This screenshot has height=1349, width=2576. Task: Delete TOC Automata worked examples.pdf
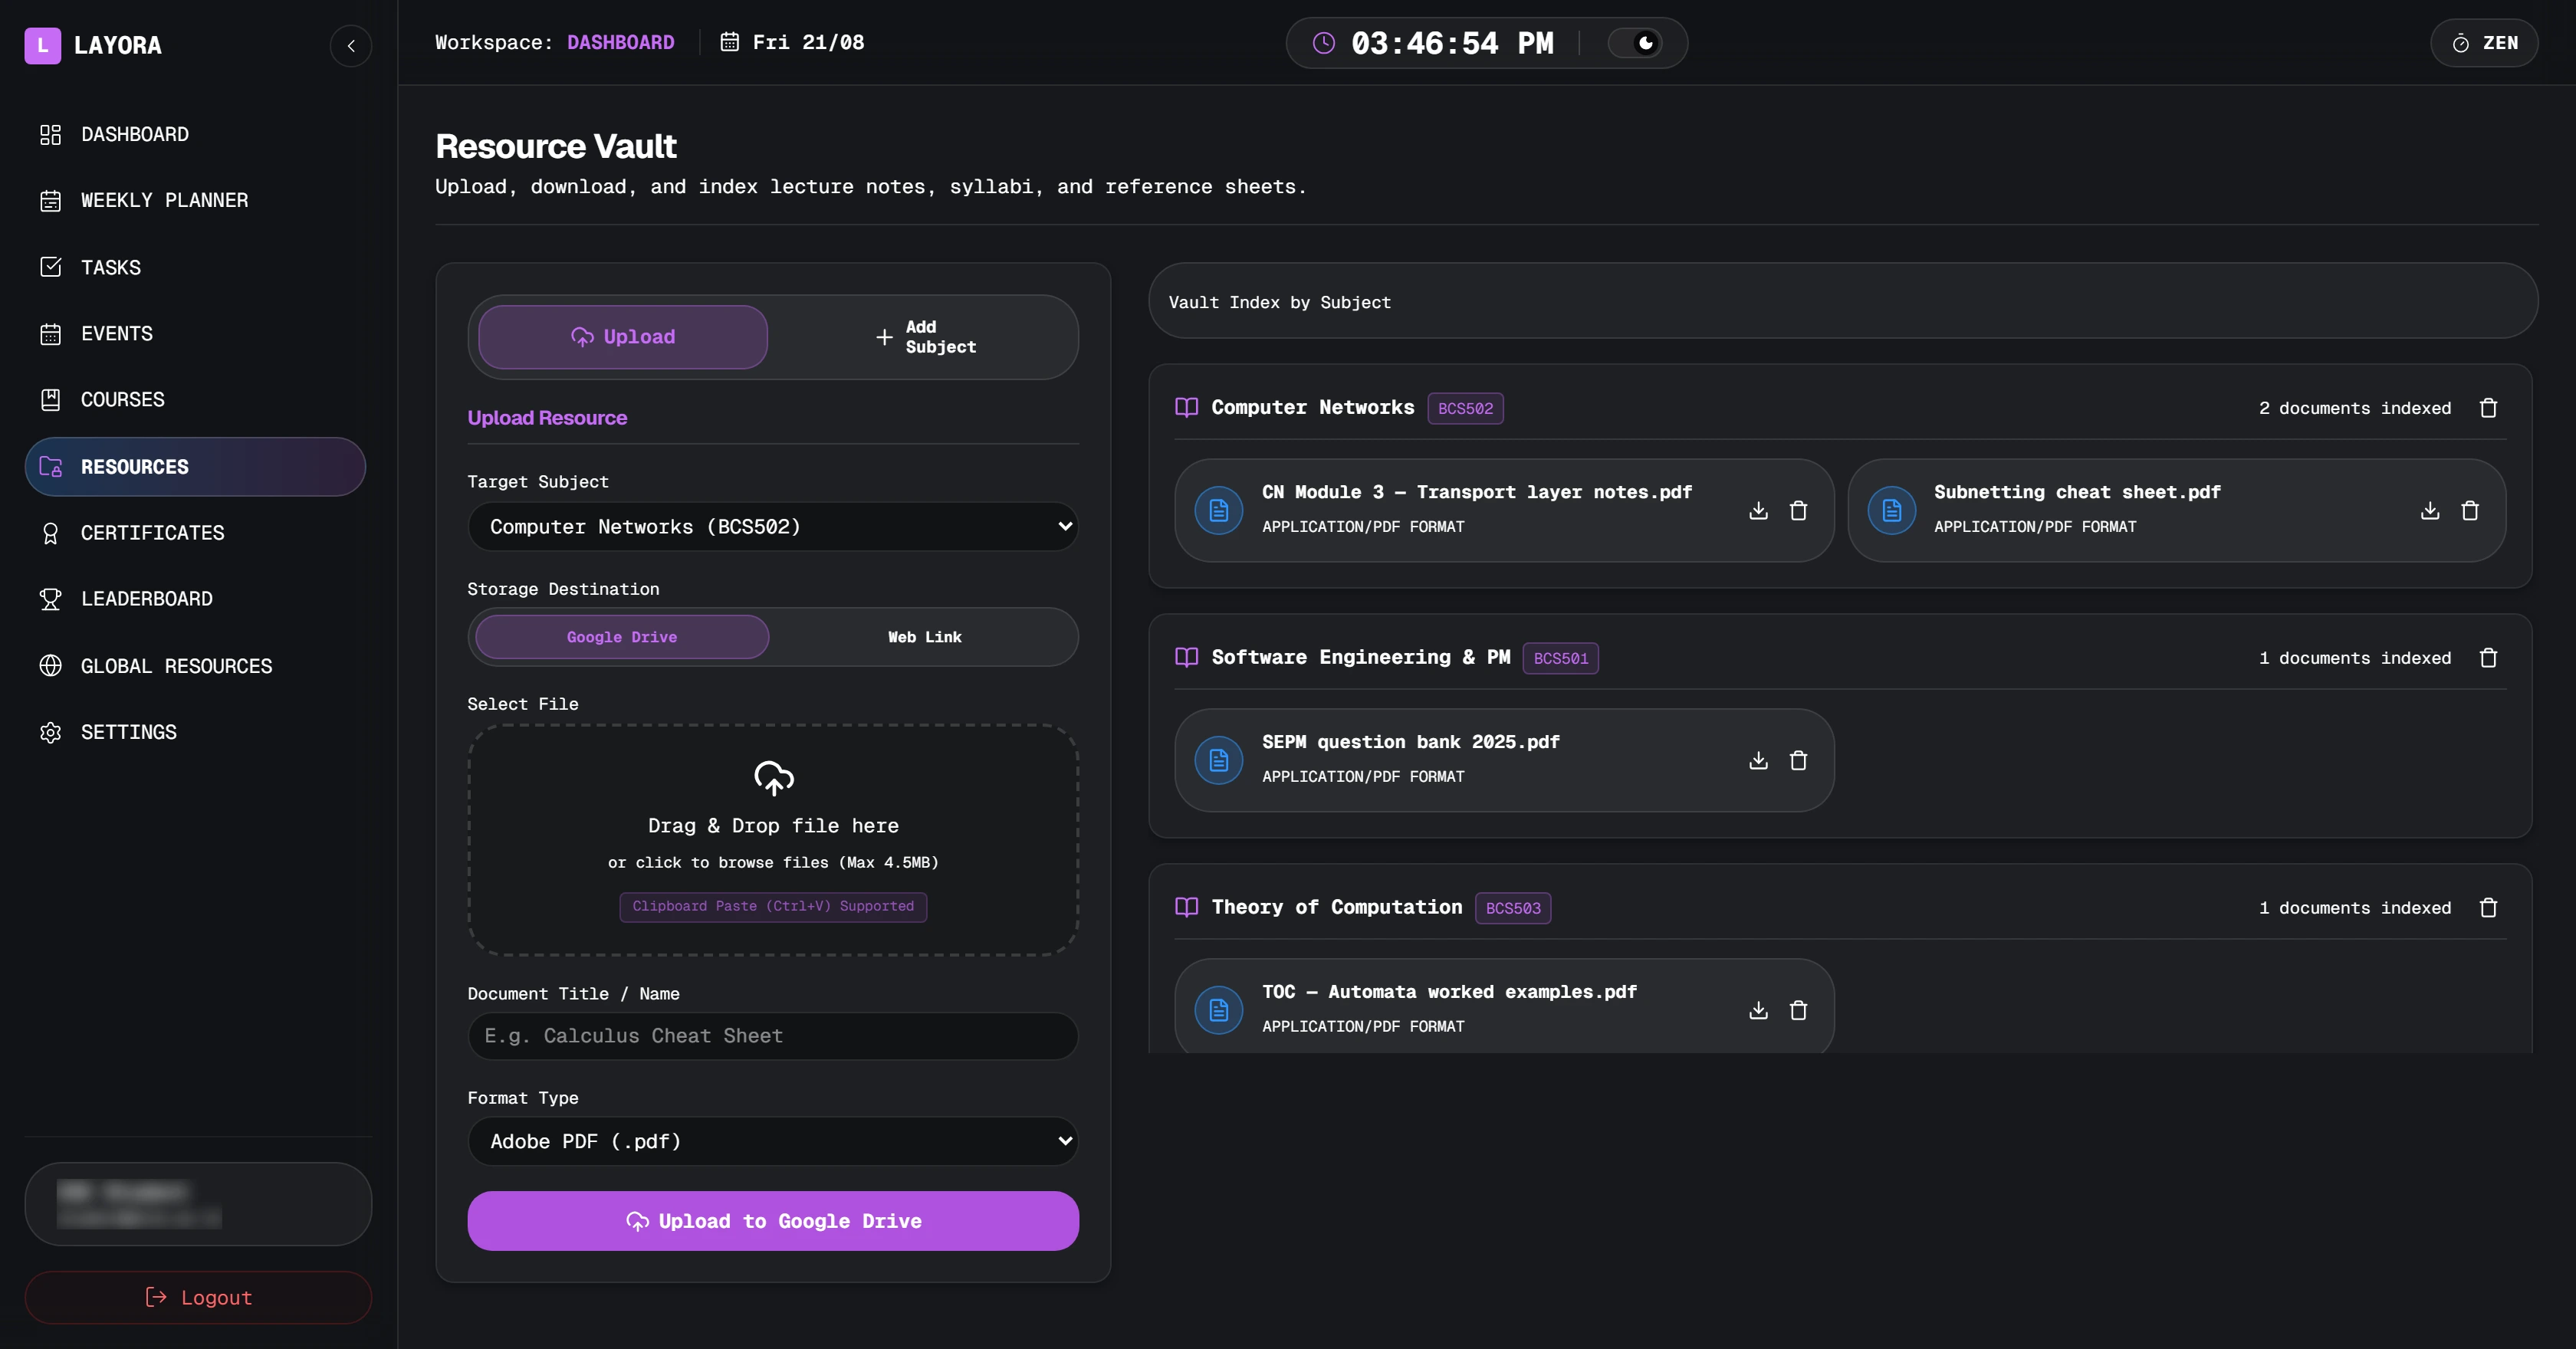coord(1798,1011)
